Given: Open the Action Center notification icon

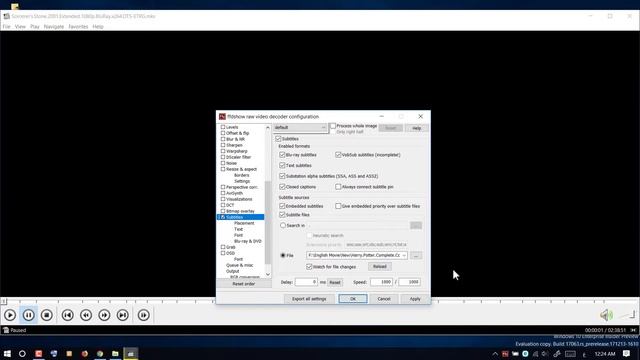Looking at the screenshot, I should (627, 353).
